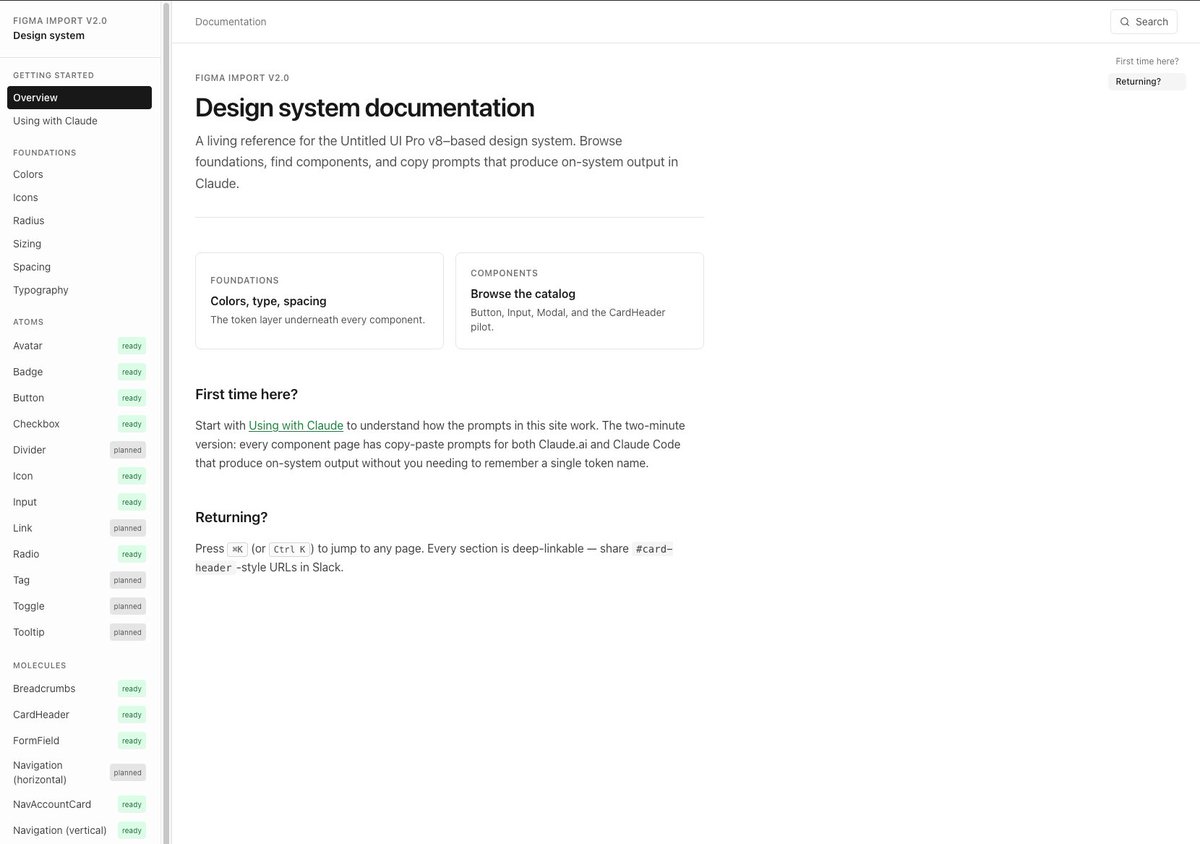Click the MOLECULES section label
This screenshot has width=1200, height=844.
pos(39,665)
